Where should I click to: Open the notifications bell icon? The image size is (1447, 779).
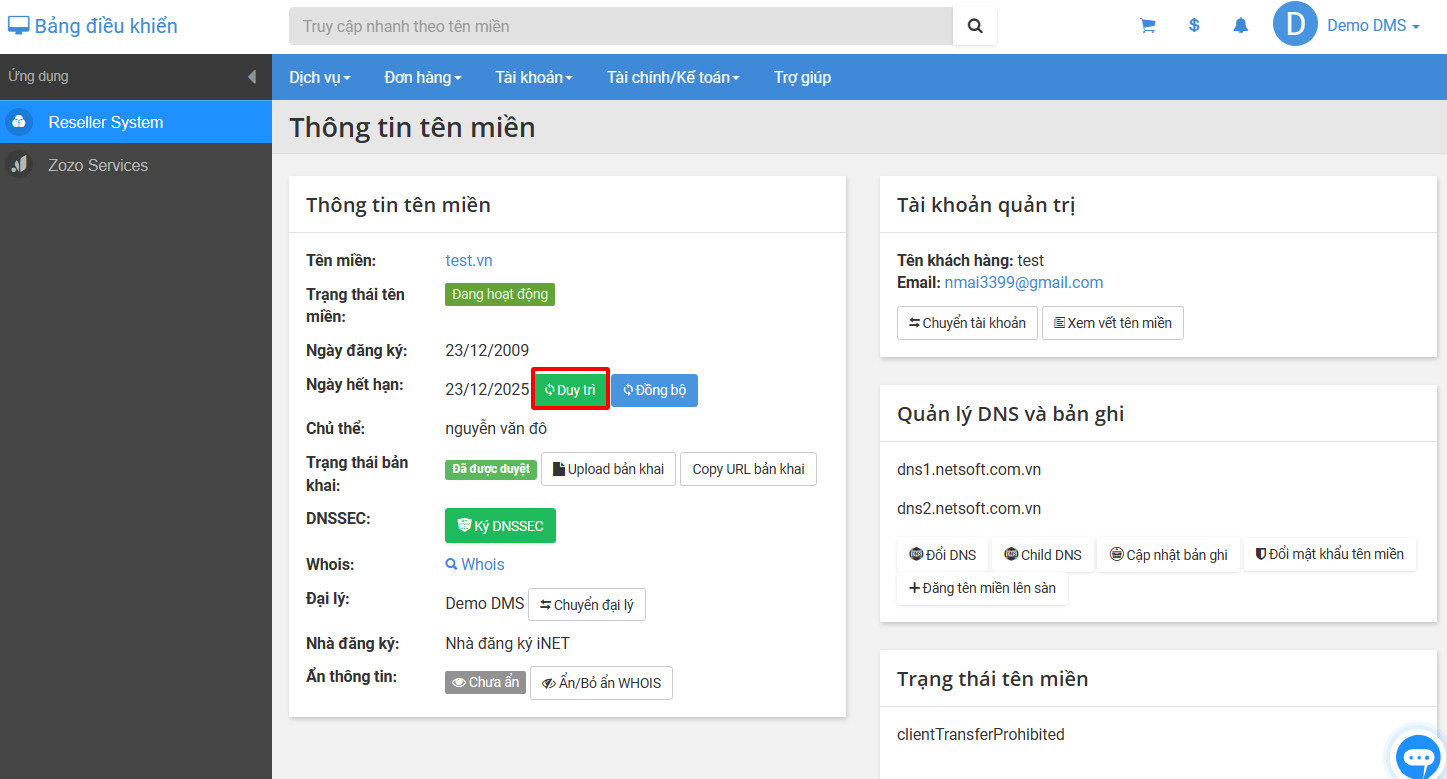pos(1241,26)
